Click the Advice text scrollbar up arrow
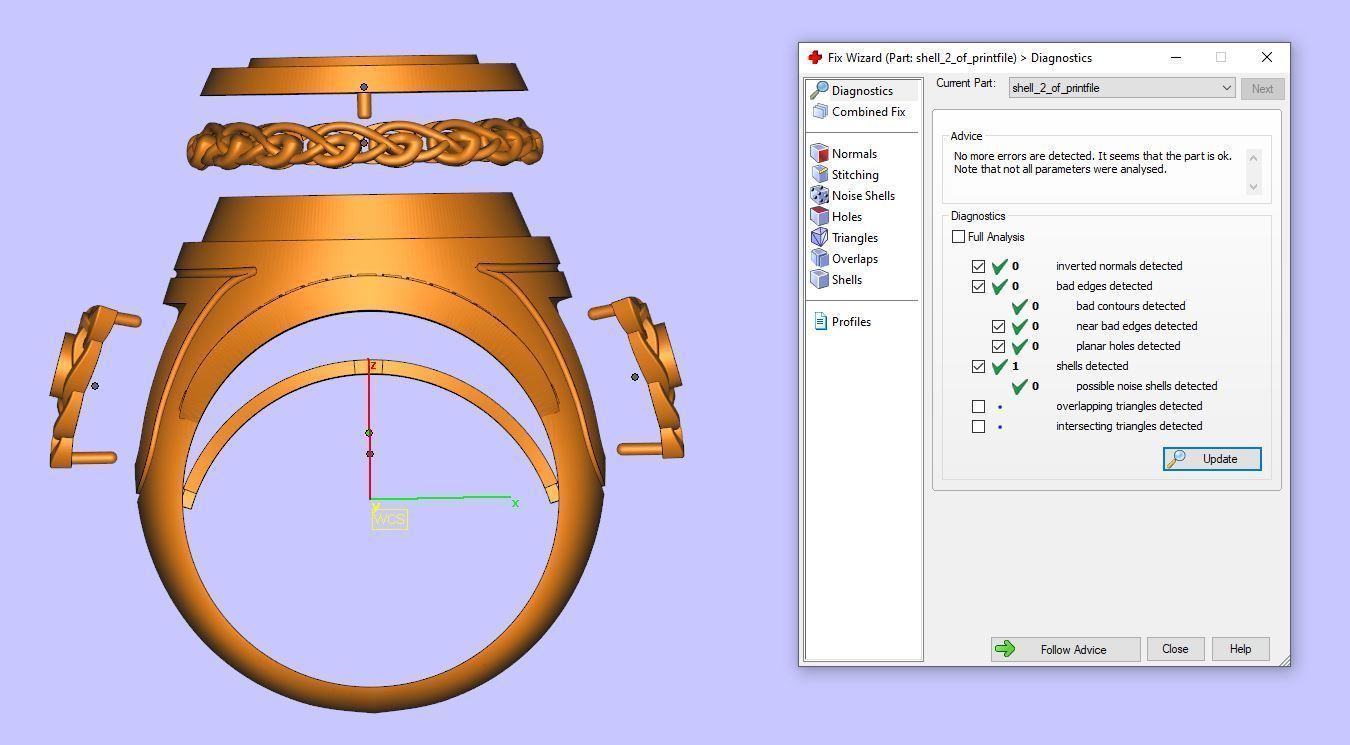This screenshot has width=1350, height=745. click(1254, 157)
